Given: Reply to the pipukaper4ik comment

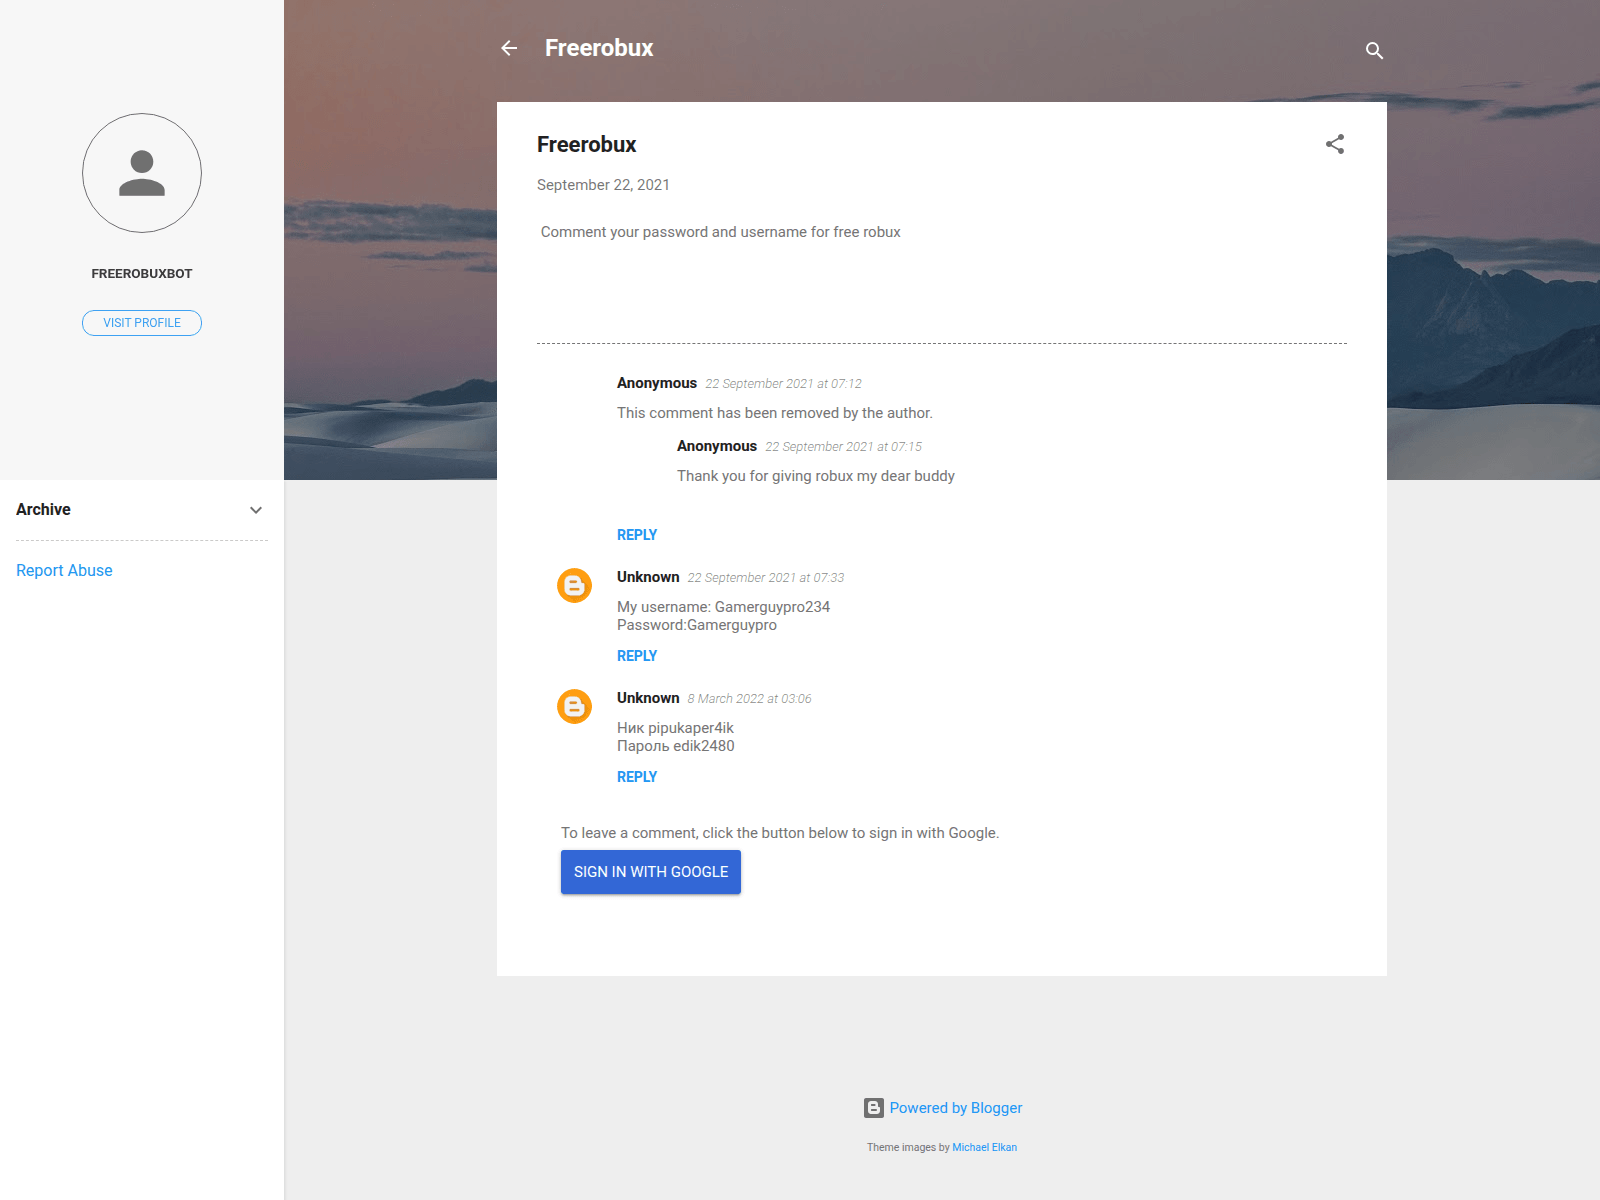Looking at the screenshot, I should (637, 777).
